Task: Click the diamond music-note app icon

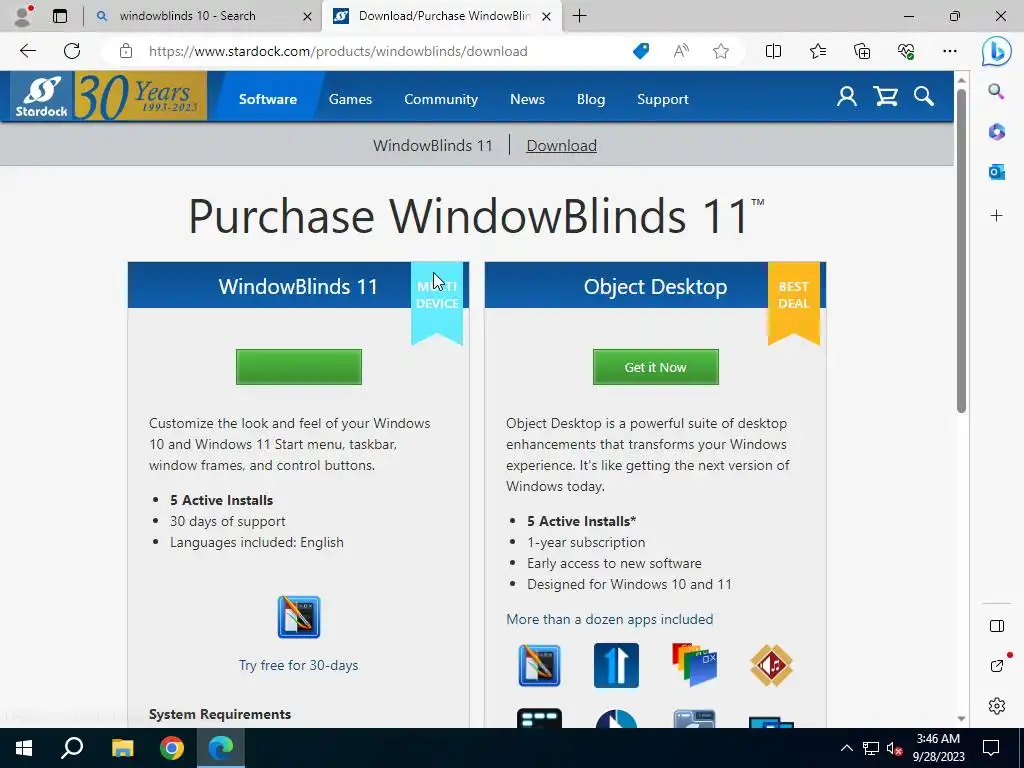Action: point(771,665)
